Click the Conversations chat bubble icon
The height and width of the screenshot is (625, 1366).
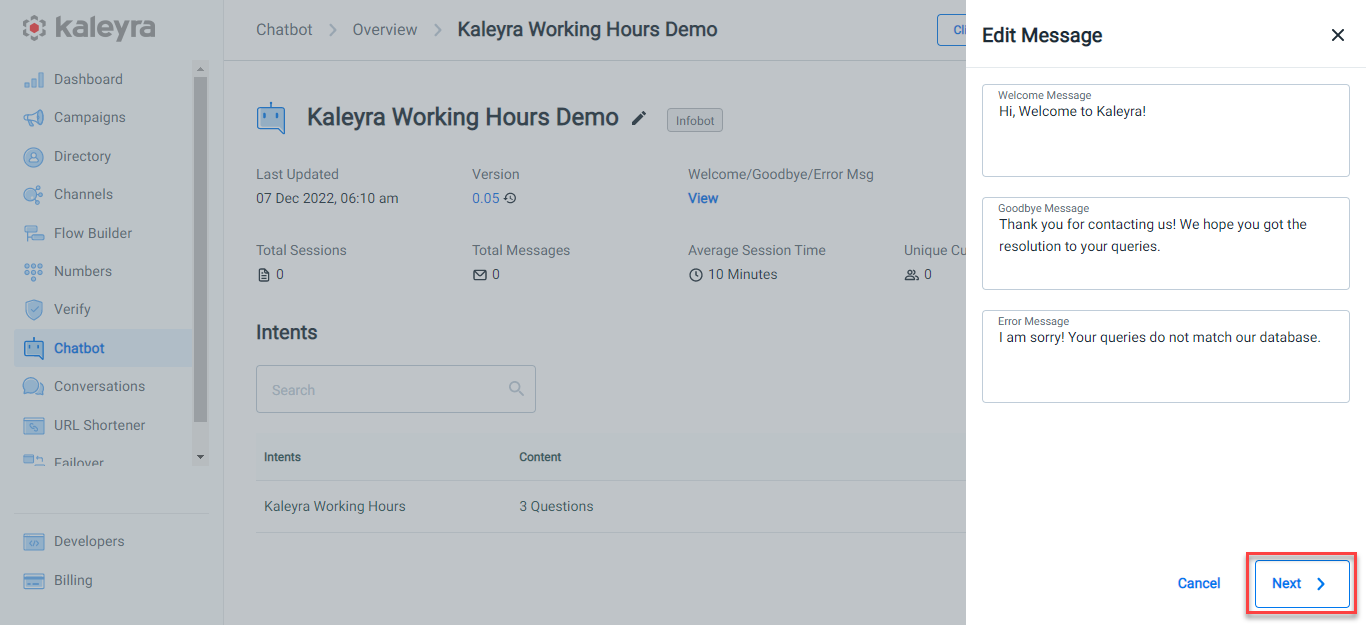coord(33,387)
